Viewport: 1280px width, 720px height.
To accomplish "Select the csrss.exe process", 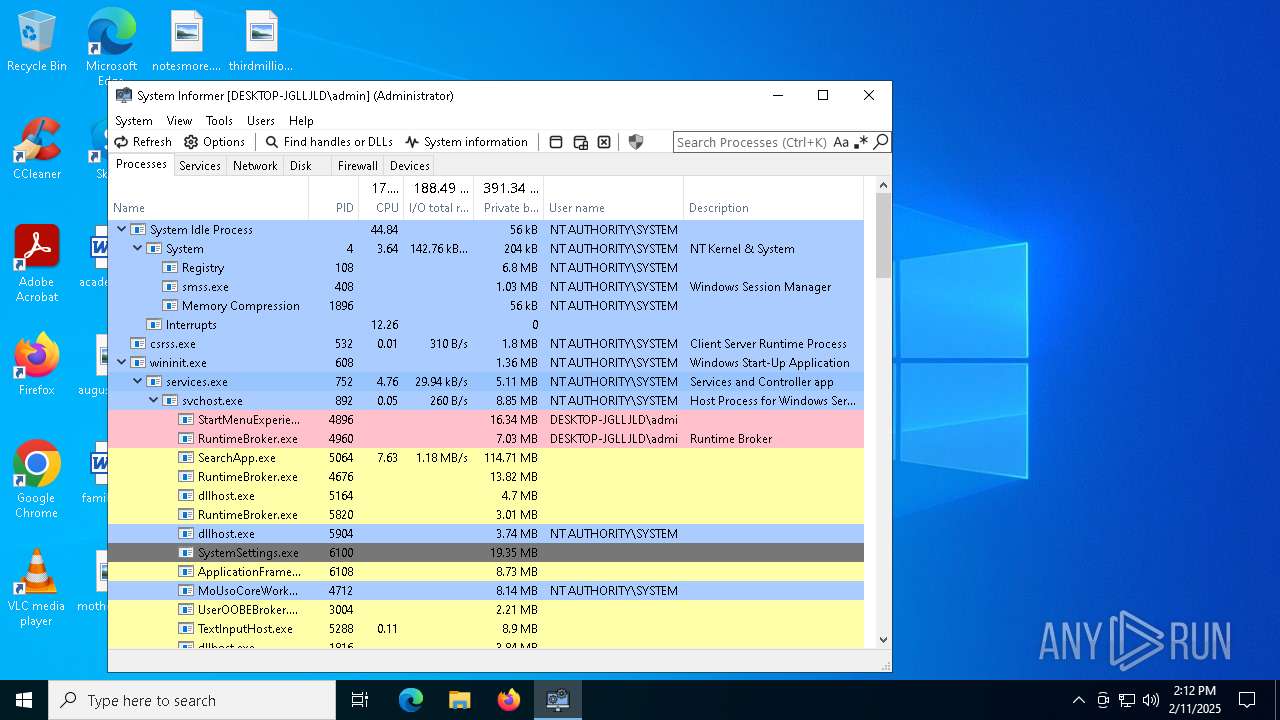I will [x=486, y=343].
